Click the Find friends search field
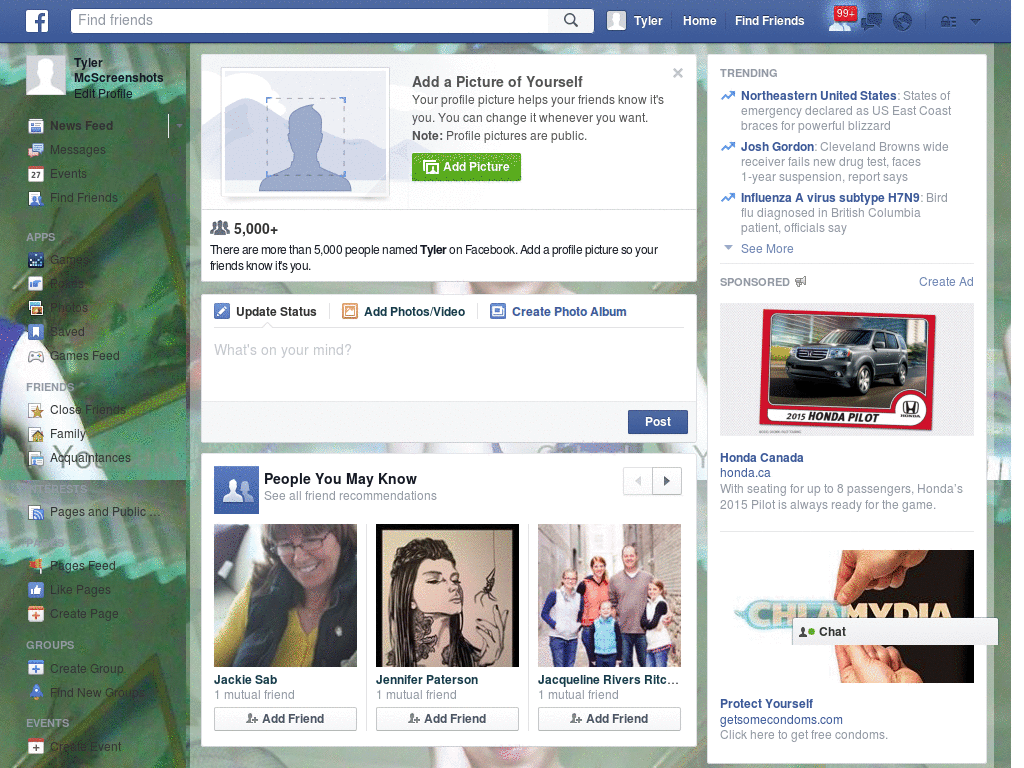This screenshot has width=1024, height=768. [x=310, y=20]
